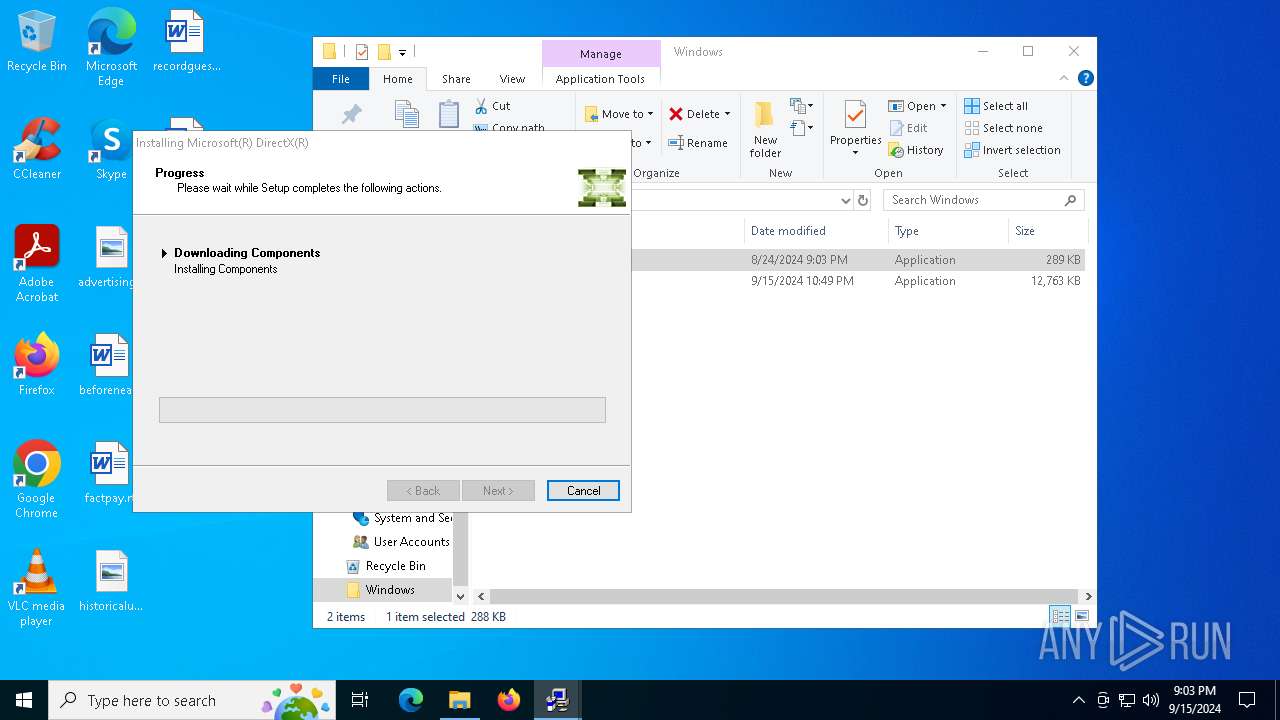This screenshot has width=1280, height=720.
Task: Open Explorer Help question mark
Action: (x=1085, y=78)
